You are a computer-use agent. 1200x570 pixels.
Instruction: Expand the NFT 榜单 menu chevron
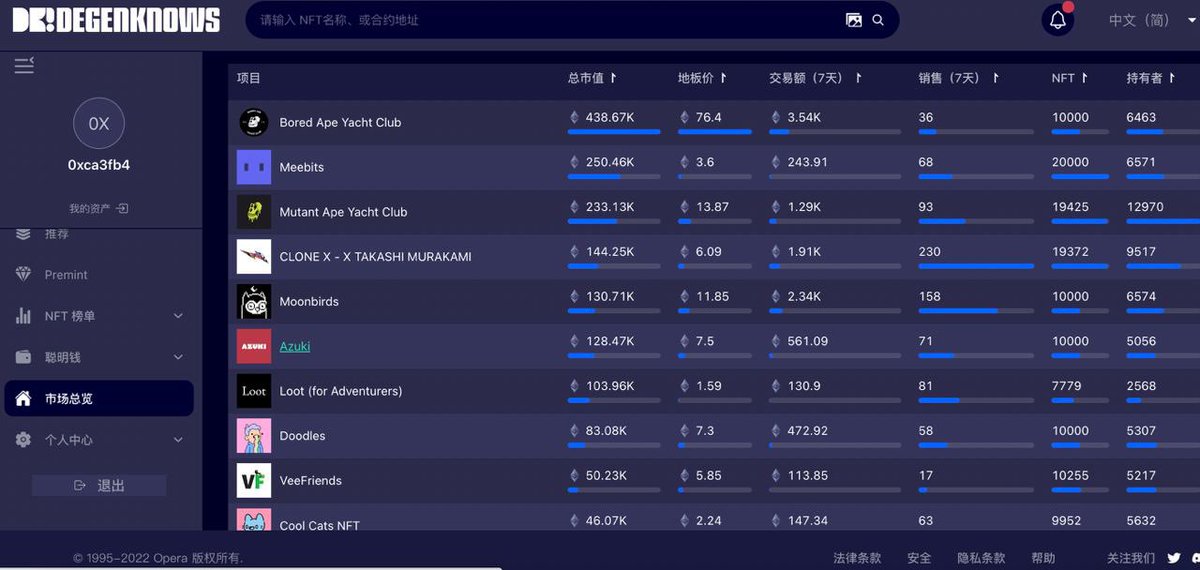[x=178, y=316]
